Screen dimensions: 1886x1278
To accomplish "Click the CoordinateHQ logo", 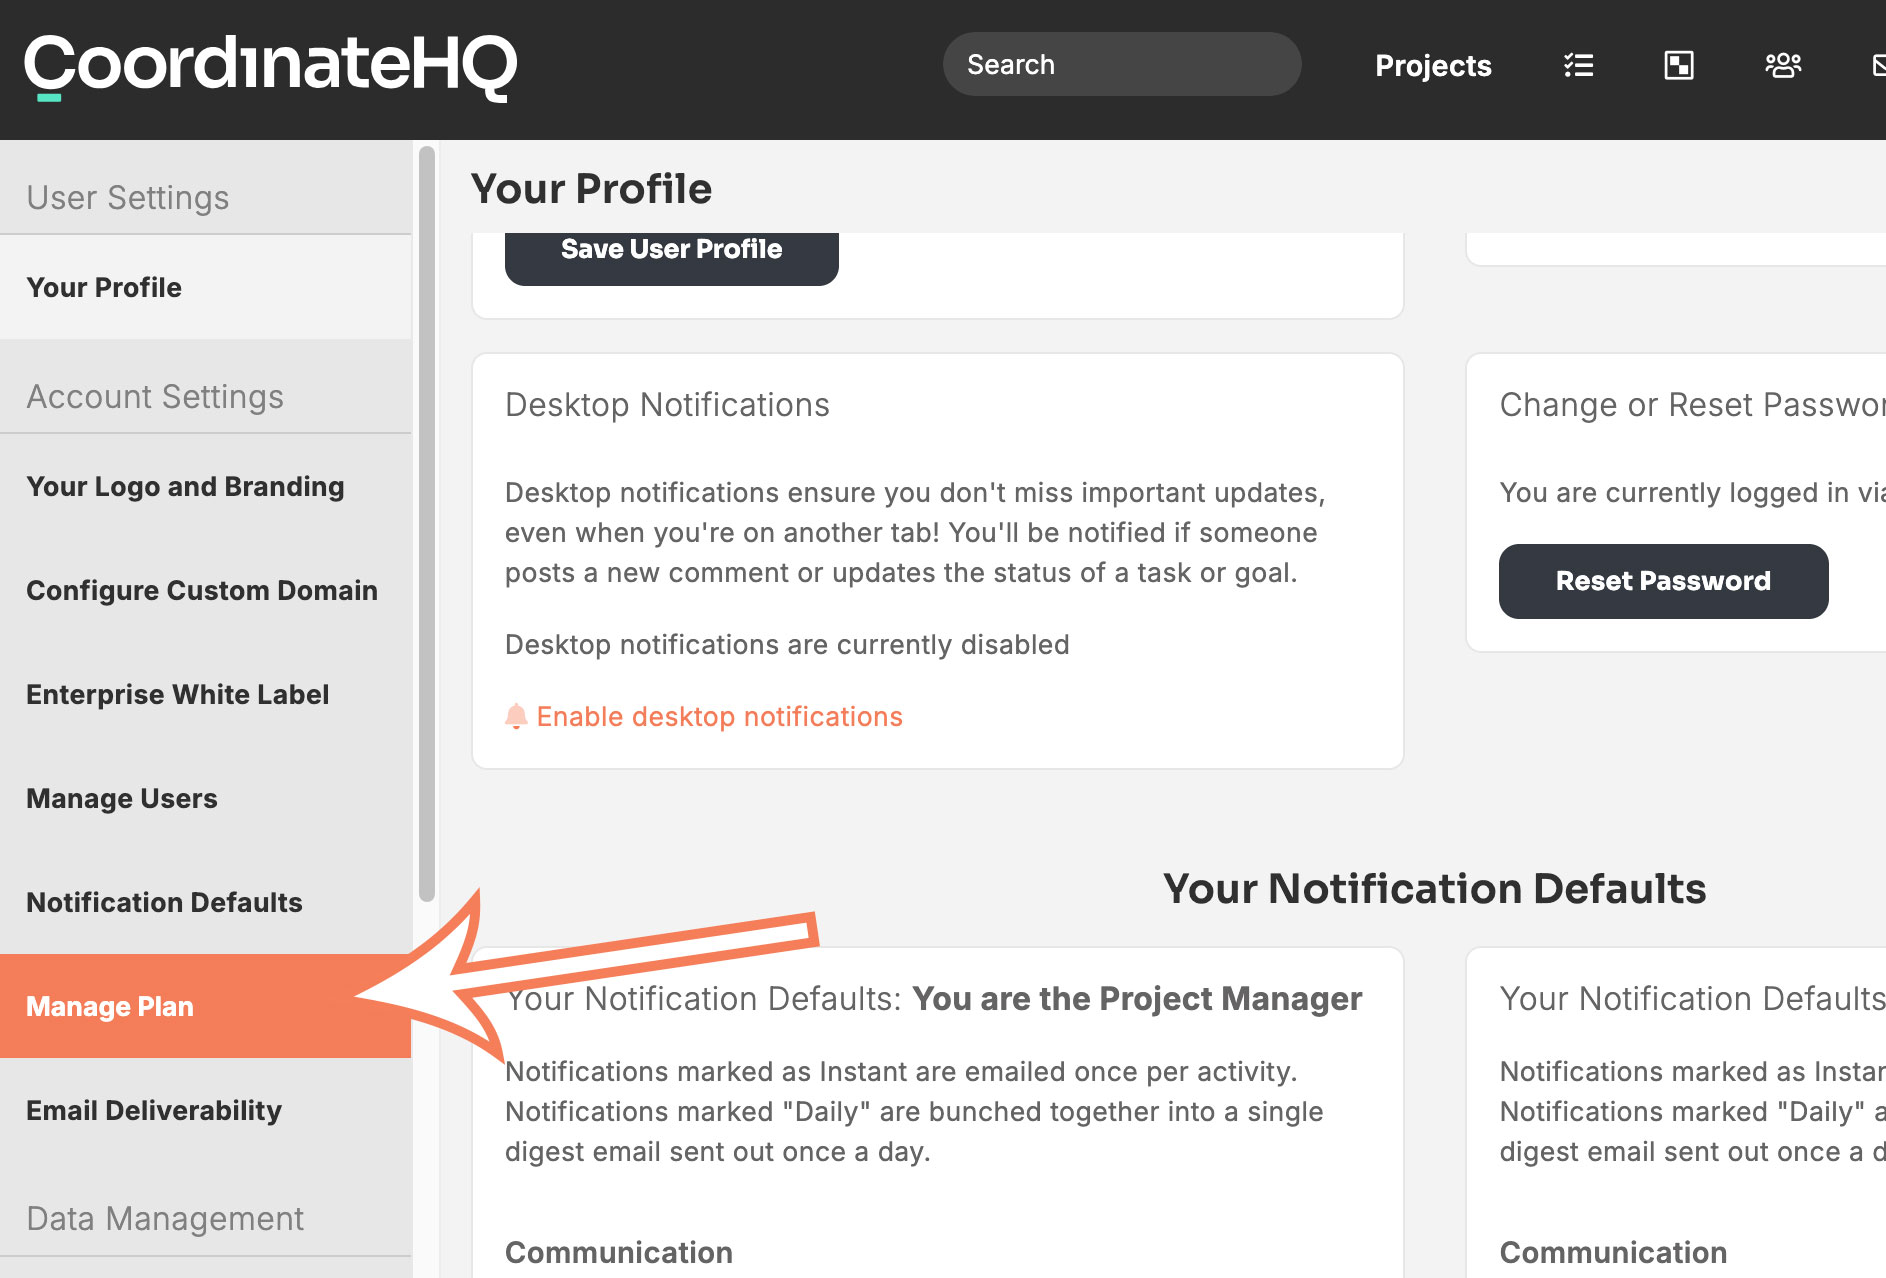I will (270, 67).
